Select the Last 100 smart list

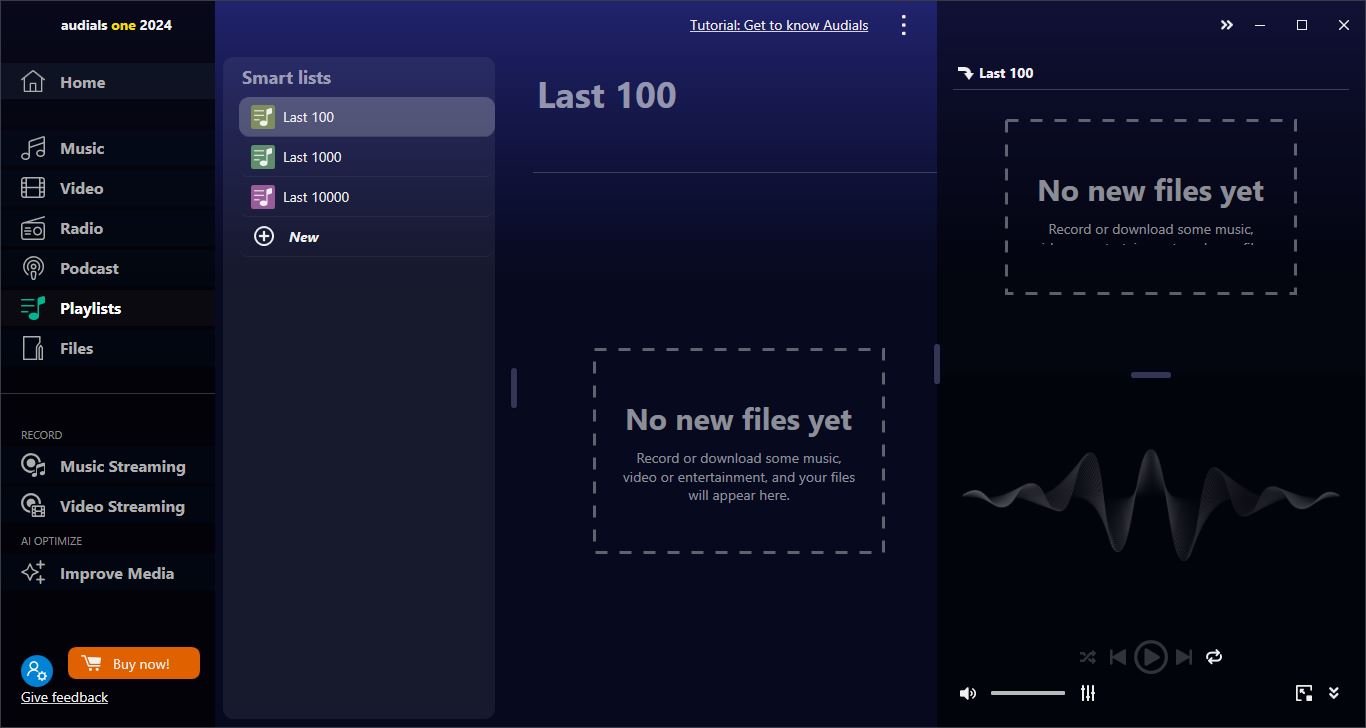point(366,117)
